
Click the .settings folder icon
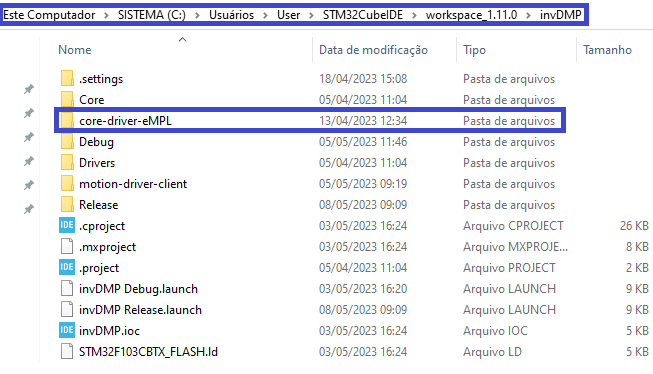click(x=67, y=78)
